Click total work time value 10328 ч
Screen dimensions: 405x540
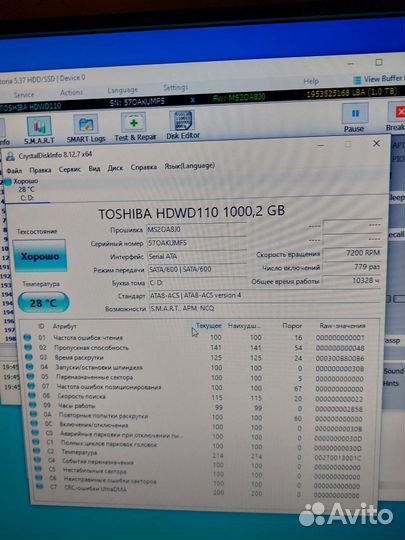(x=352, y=281)
